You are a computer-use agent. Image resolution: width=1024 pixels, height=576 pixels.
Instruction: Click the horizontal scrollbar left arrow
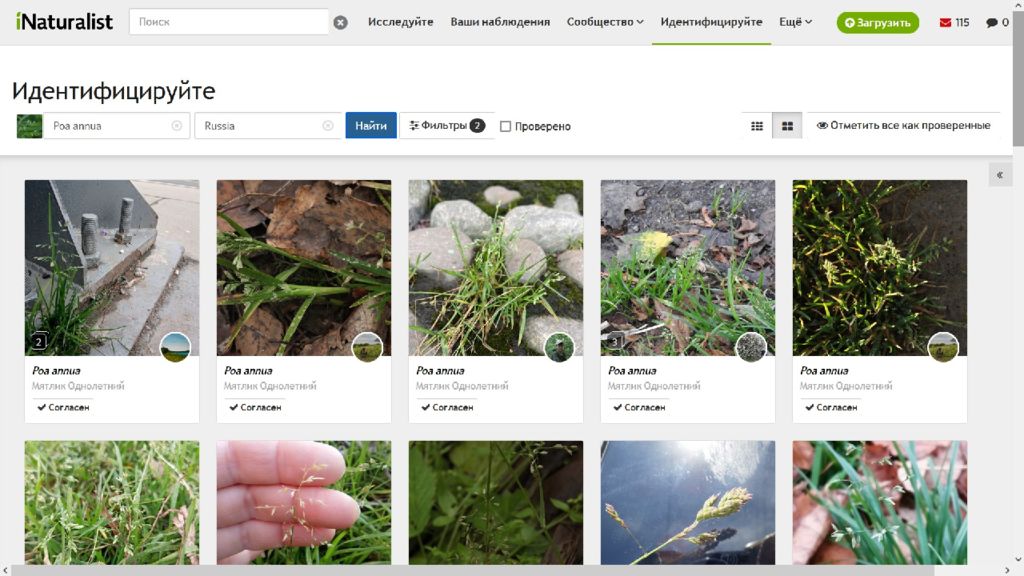pos(5,571)
